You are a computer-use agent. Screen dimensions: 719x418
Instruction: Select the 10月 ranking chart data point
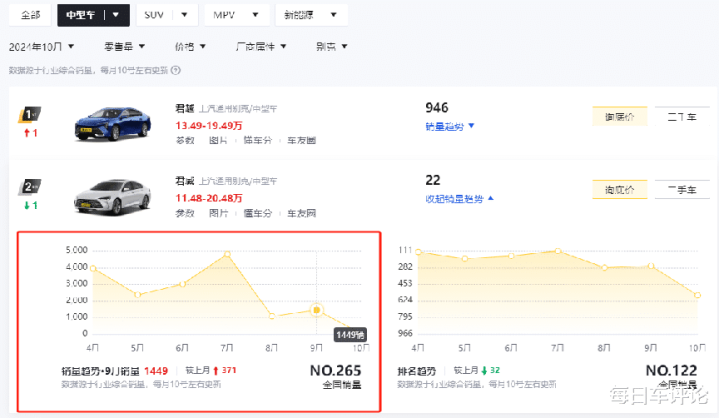(x=697, y=295)
